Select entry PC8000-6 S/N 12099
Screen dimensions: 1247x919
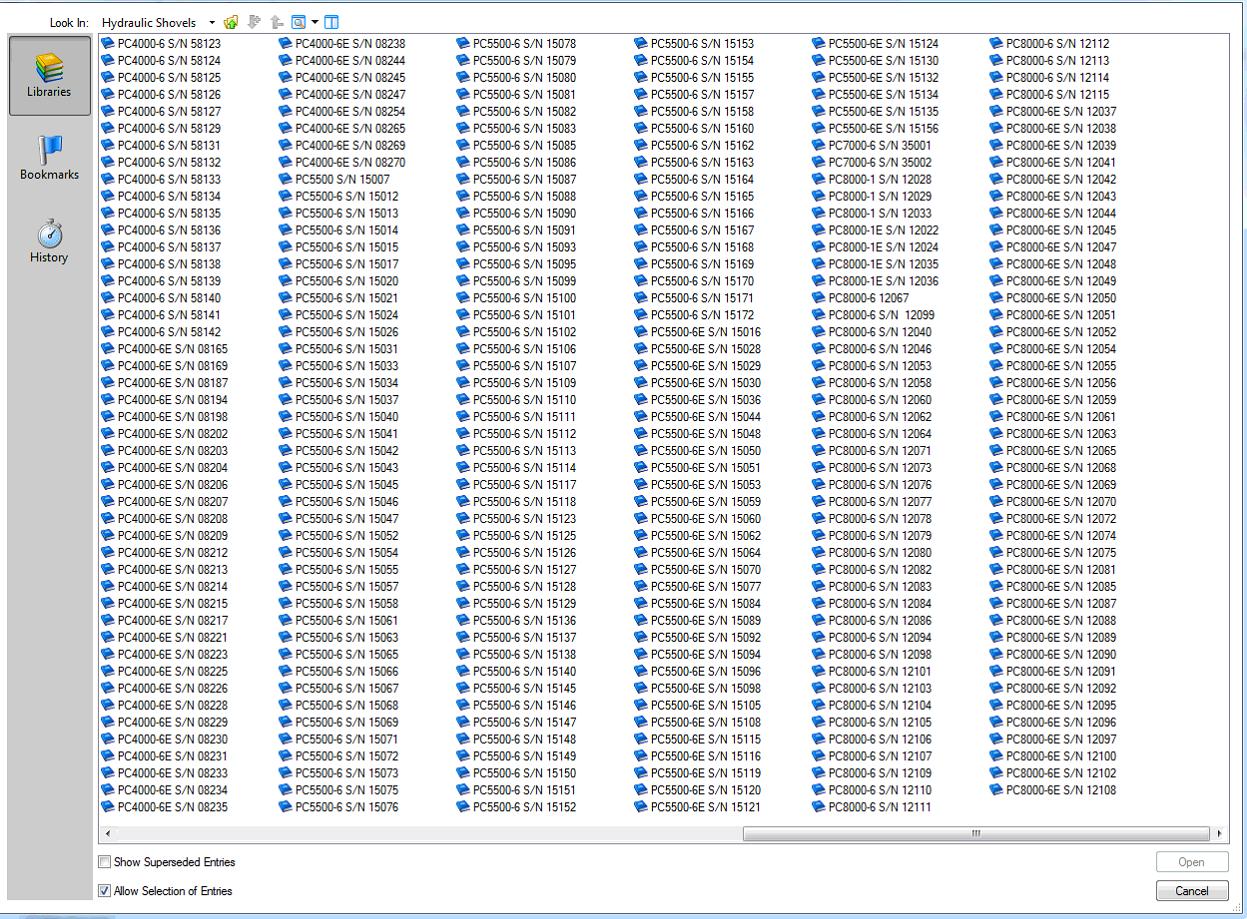(881, 315)
